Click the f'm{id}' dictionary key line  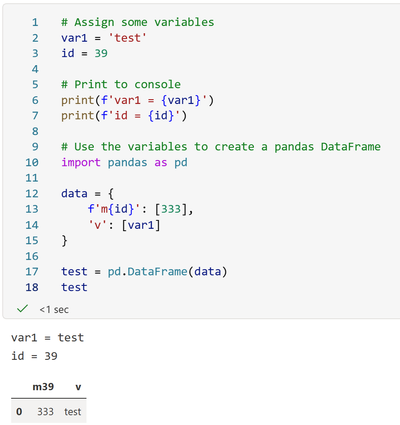(140, 209)
